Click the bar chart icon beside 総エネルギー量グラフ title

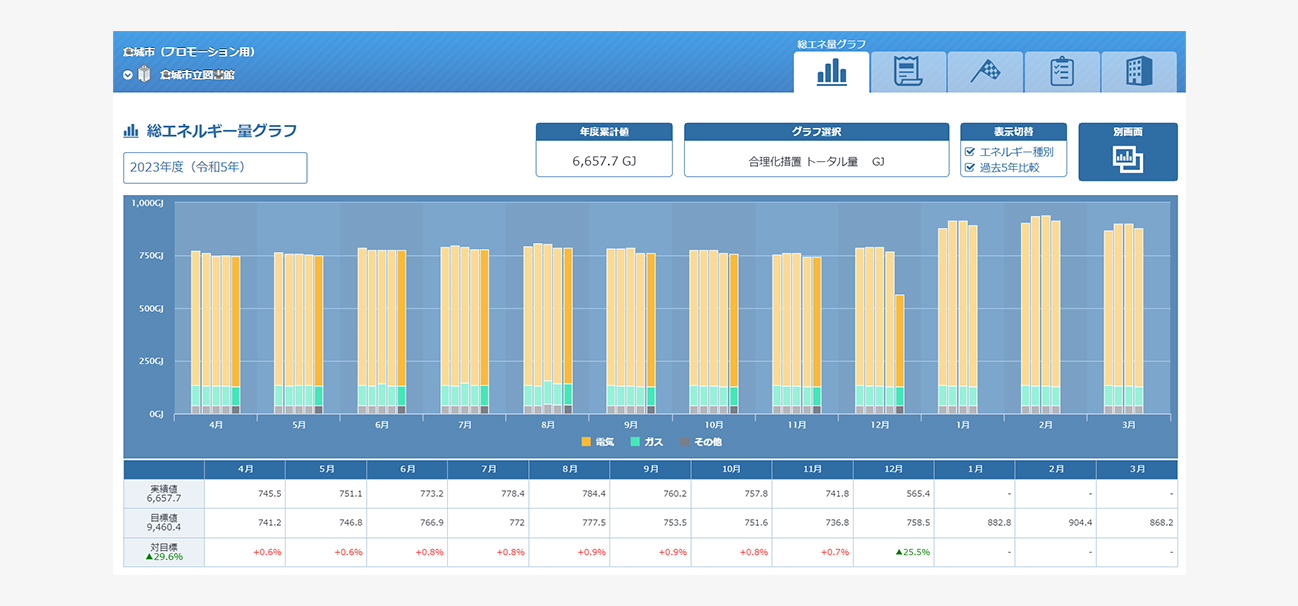pos(130,131)
